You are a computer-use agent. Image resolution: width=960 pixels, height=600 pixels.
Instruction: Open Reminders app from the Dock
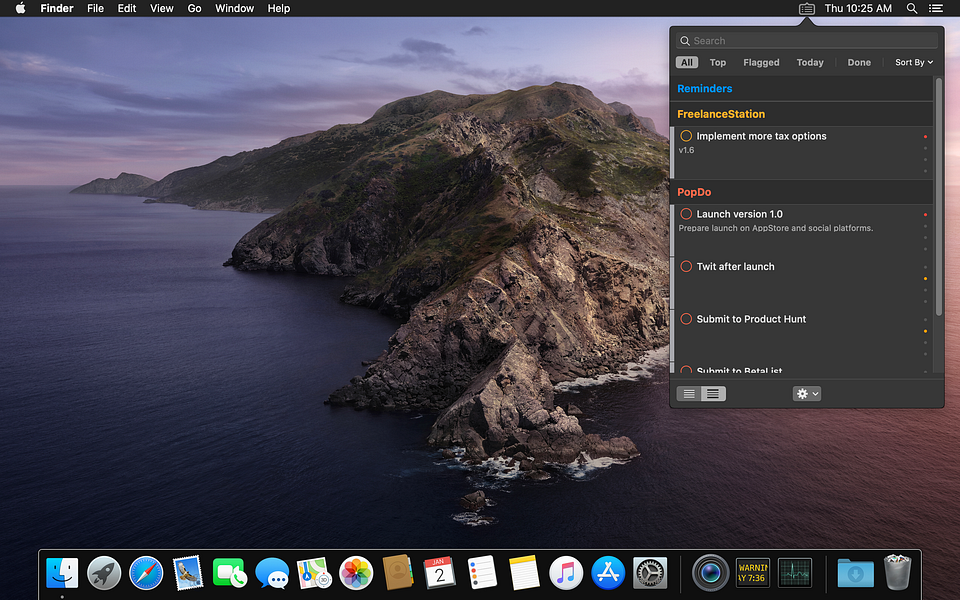click(x=482, y=573)
